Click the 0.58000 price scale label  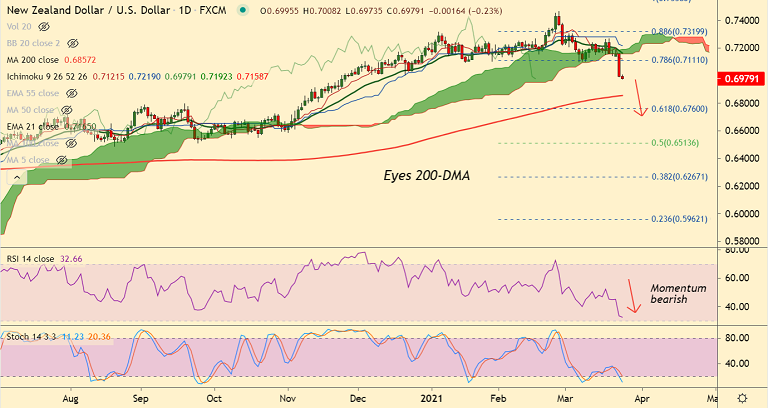[x=742, y=241]
